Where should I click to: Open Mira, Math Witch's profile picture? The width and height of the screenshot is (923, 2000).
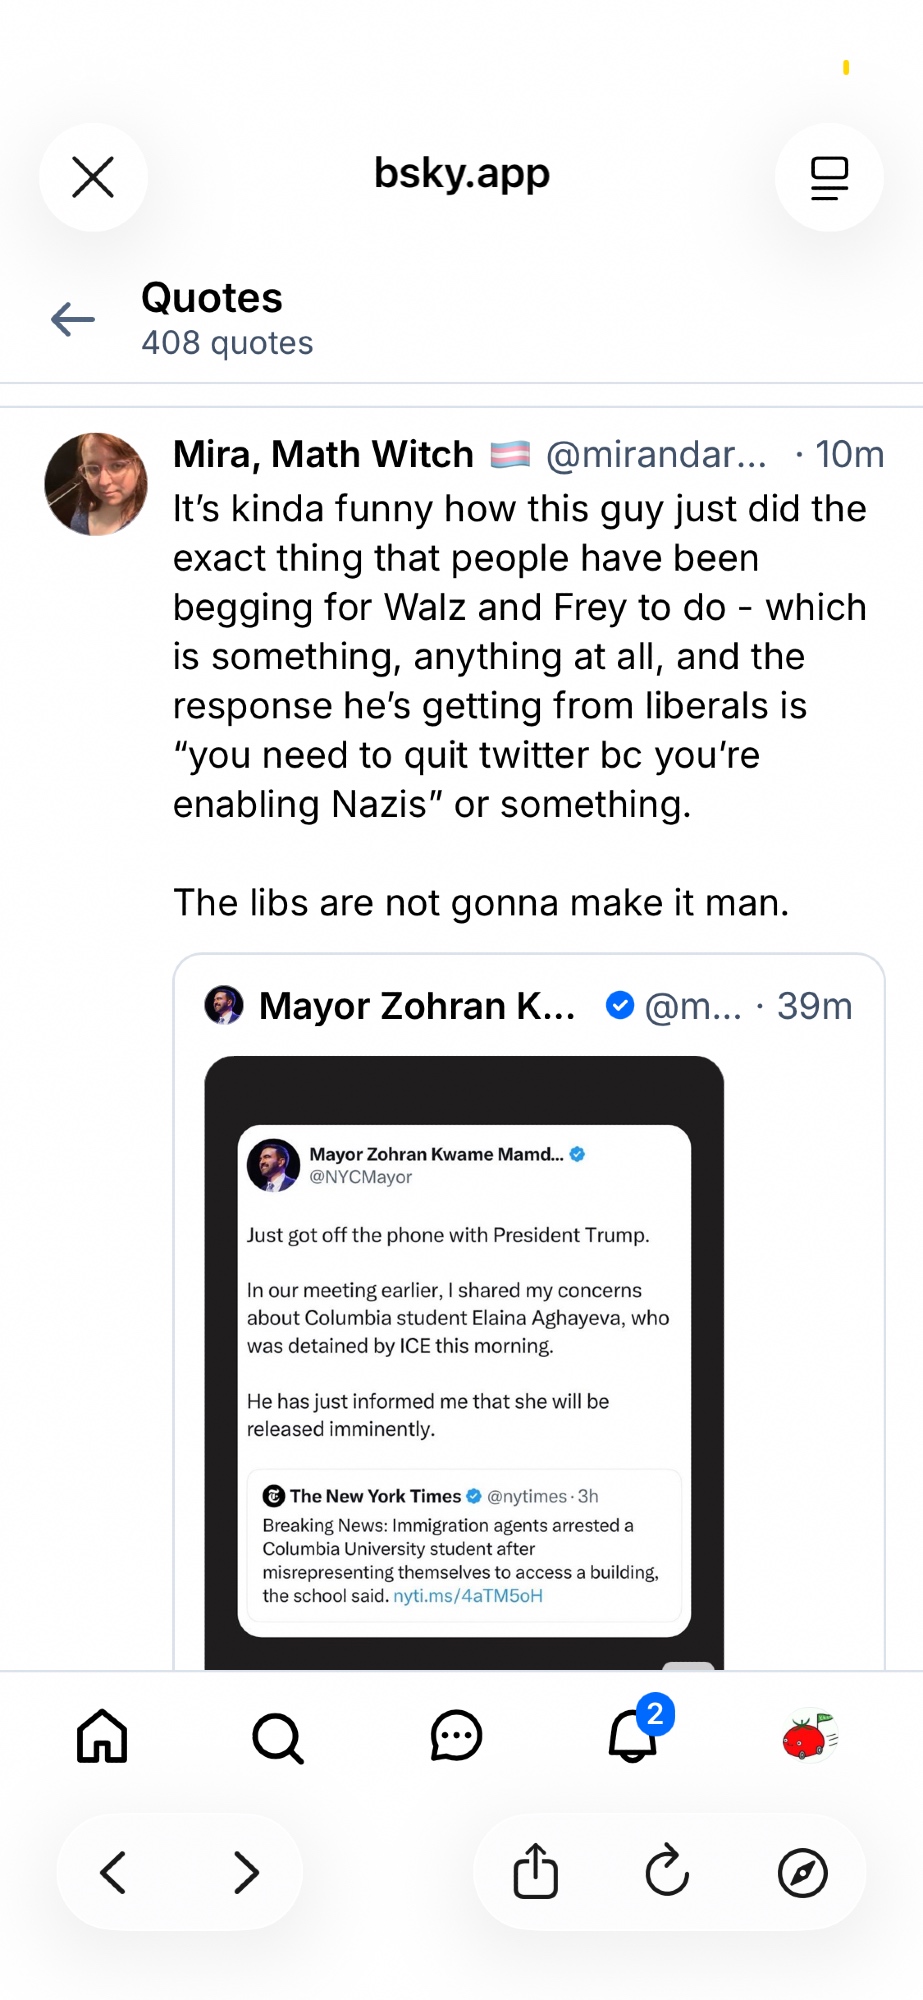click(96, 484)
